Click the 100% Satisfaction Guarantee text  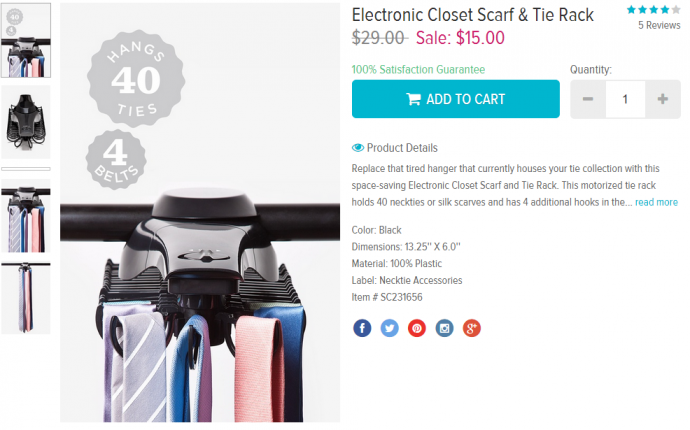(x=418, y=70)
